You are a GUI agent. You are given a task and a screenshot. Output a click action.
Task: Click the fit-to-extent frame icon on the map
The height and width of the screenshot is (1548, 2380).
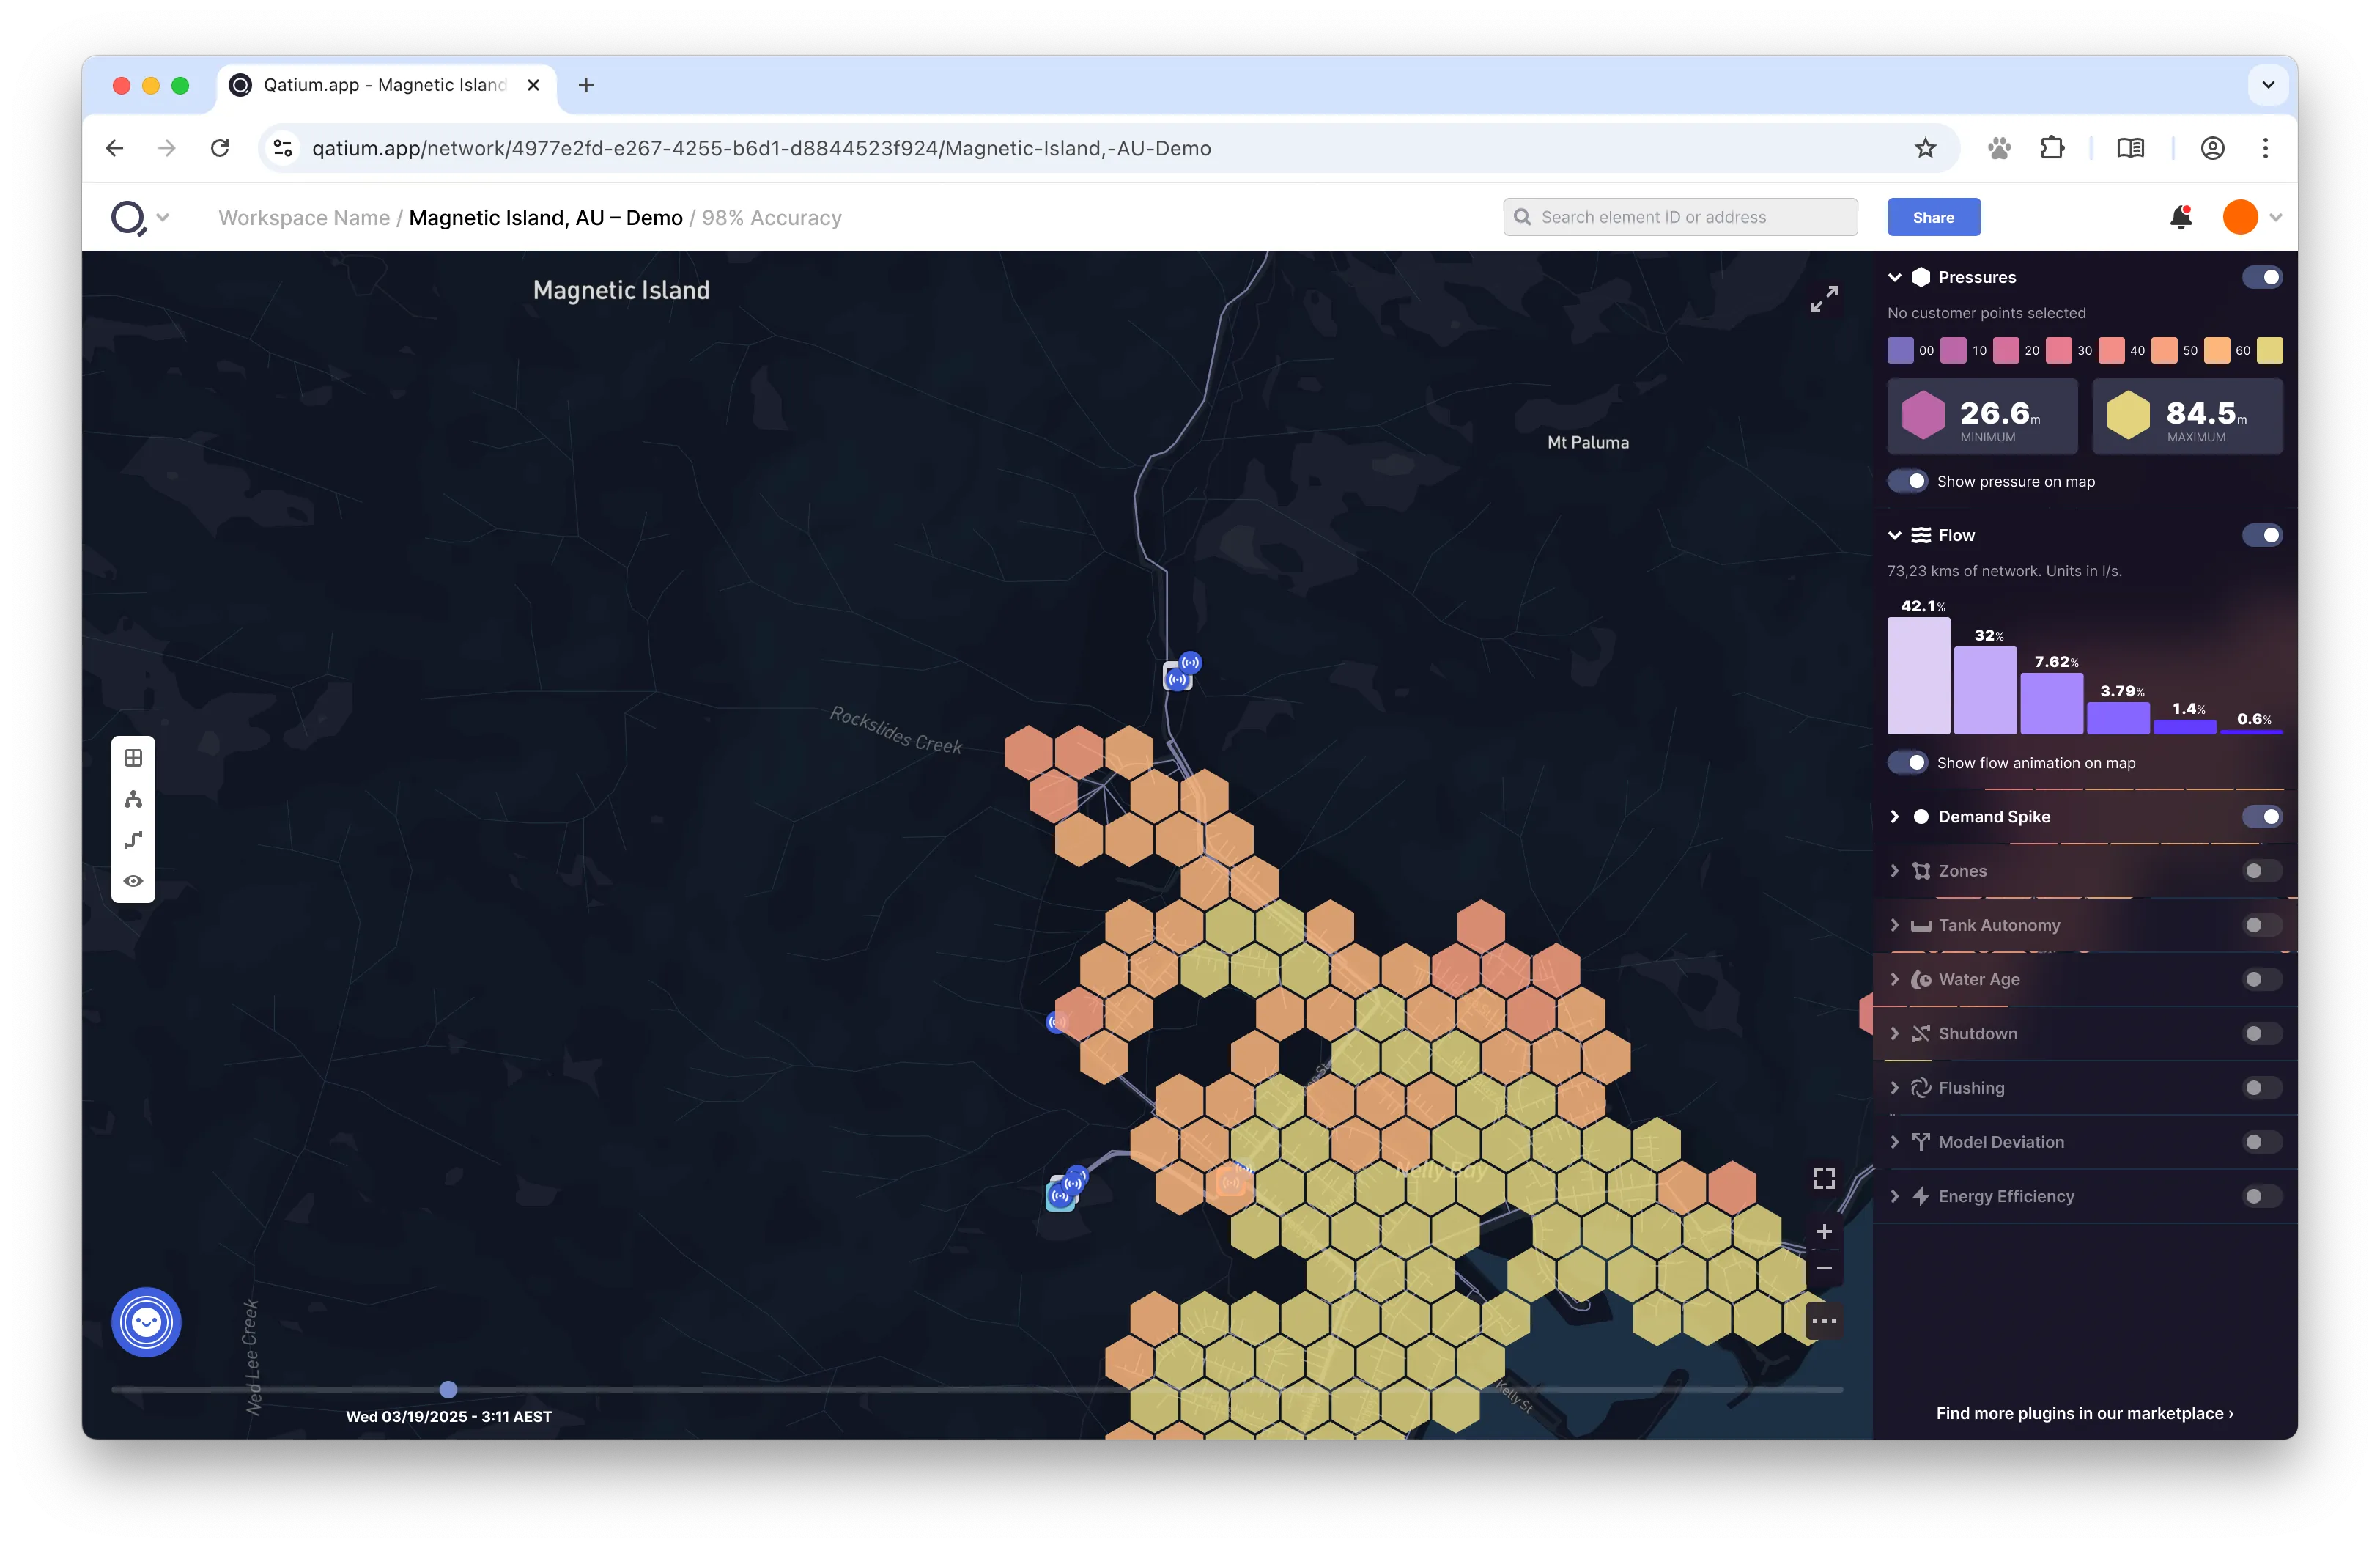pyautogui.click(x=1824, y=1179)
